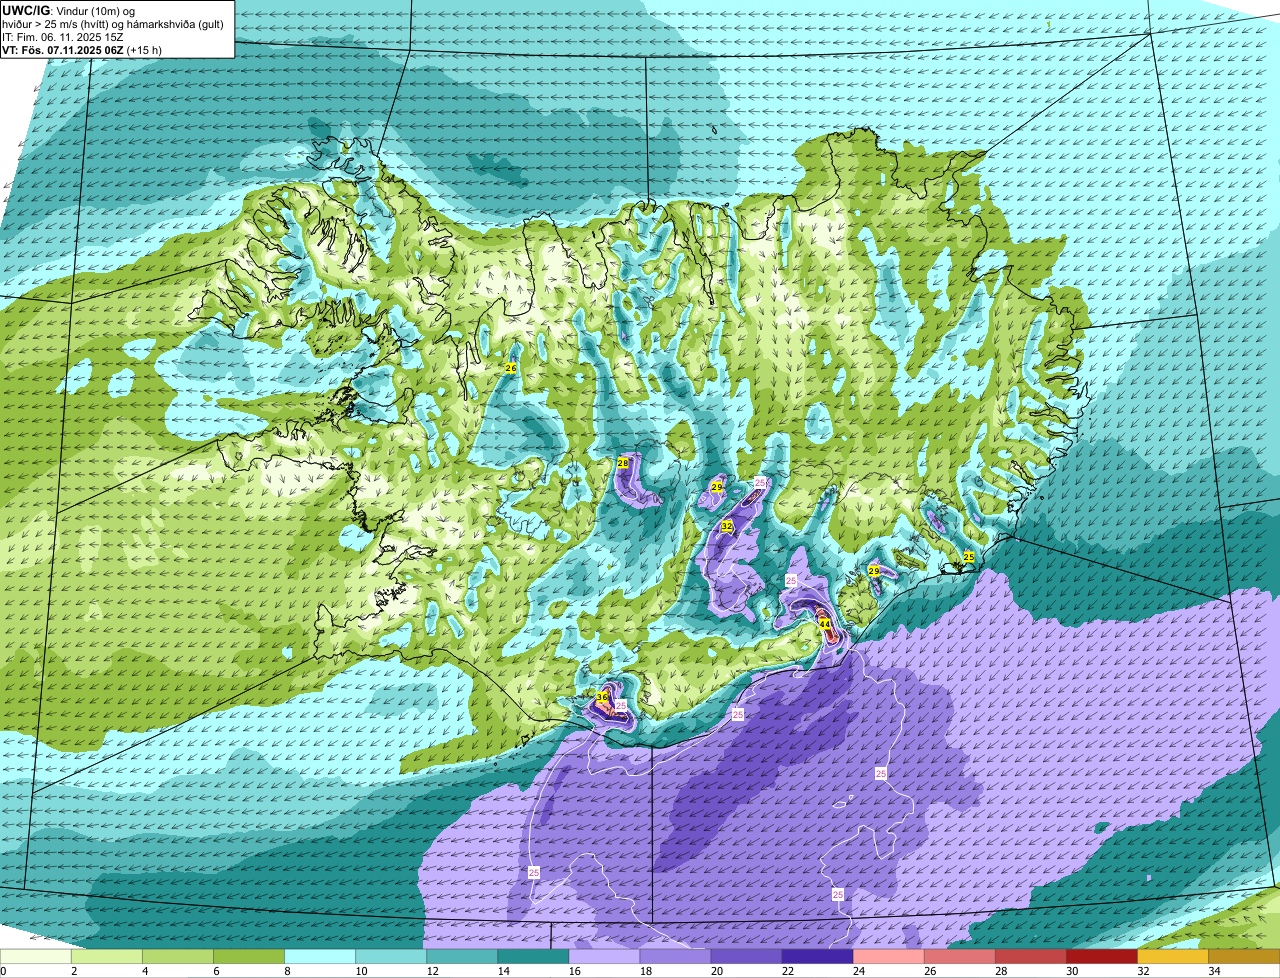Image resolution: width=1280 pixels, height=978 pixels.
Task: Click the 'UWC/IG: Vindur (10m) og' title line
Action: (69, 10)
